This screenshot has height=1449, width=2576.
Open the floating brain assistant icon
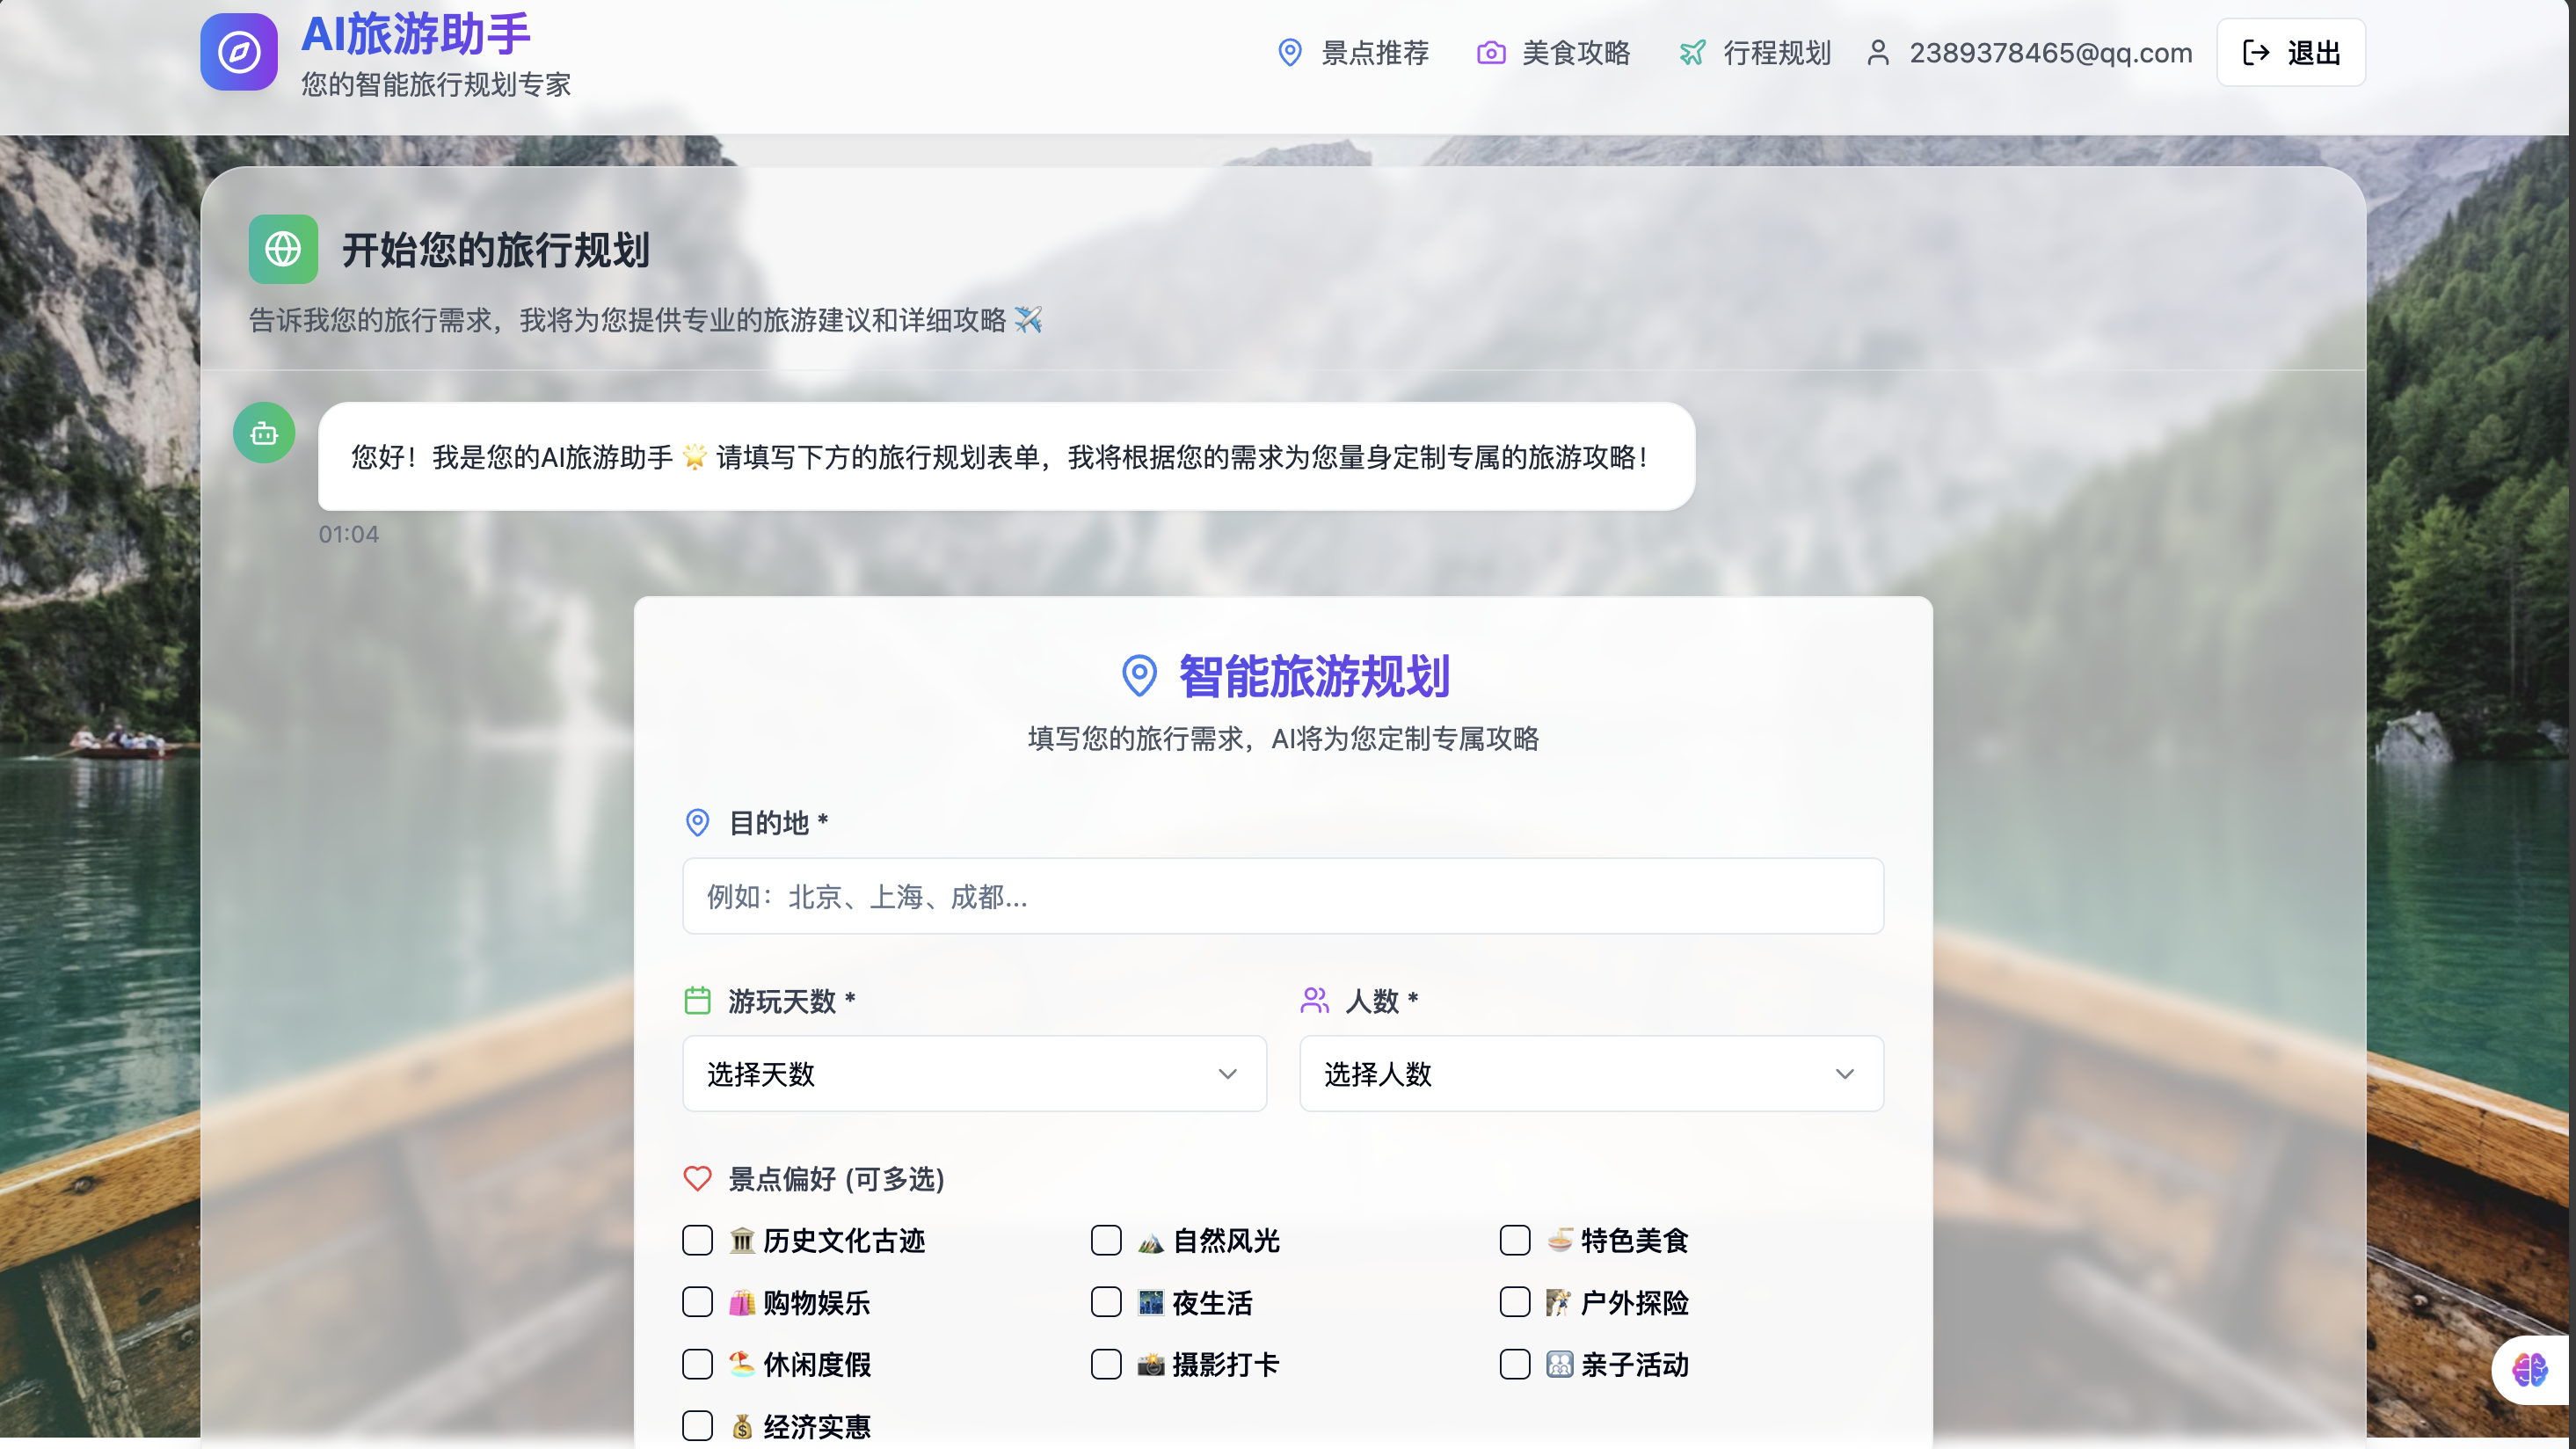tap(2530, 1369)
